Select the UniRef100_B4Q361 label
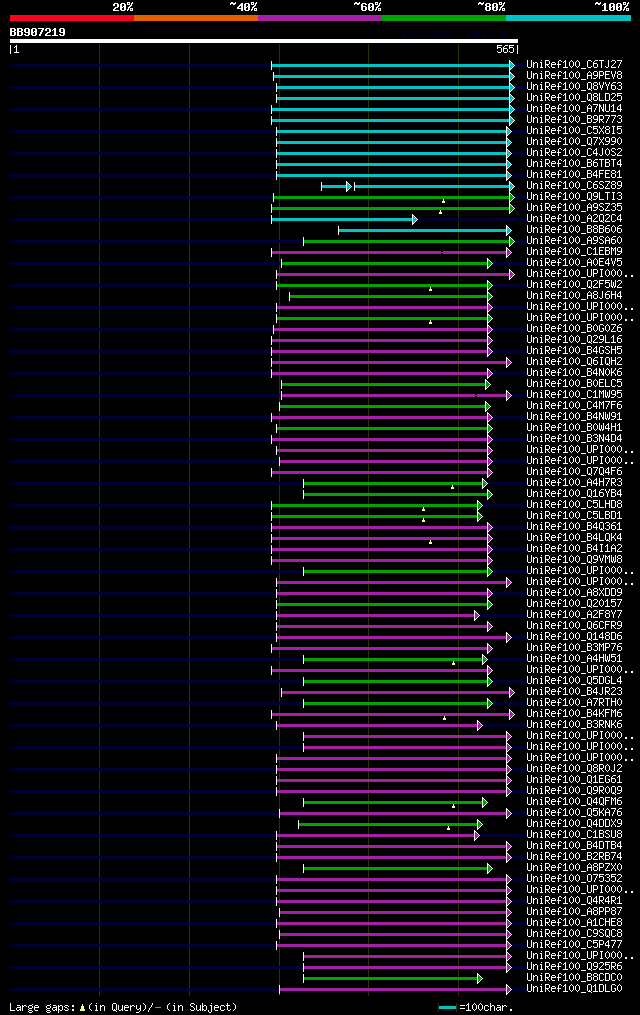 pyautogui.click(x=574, y=527)
